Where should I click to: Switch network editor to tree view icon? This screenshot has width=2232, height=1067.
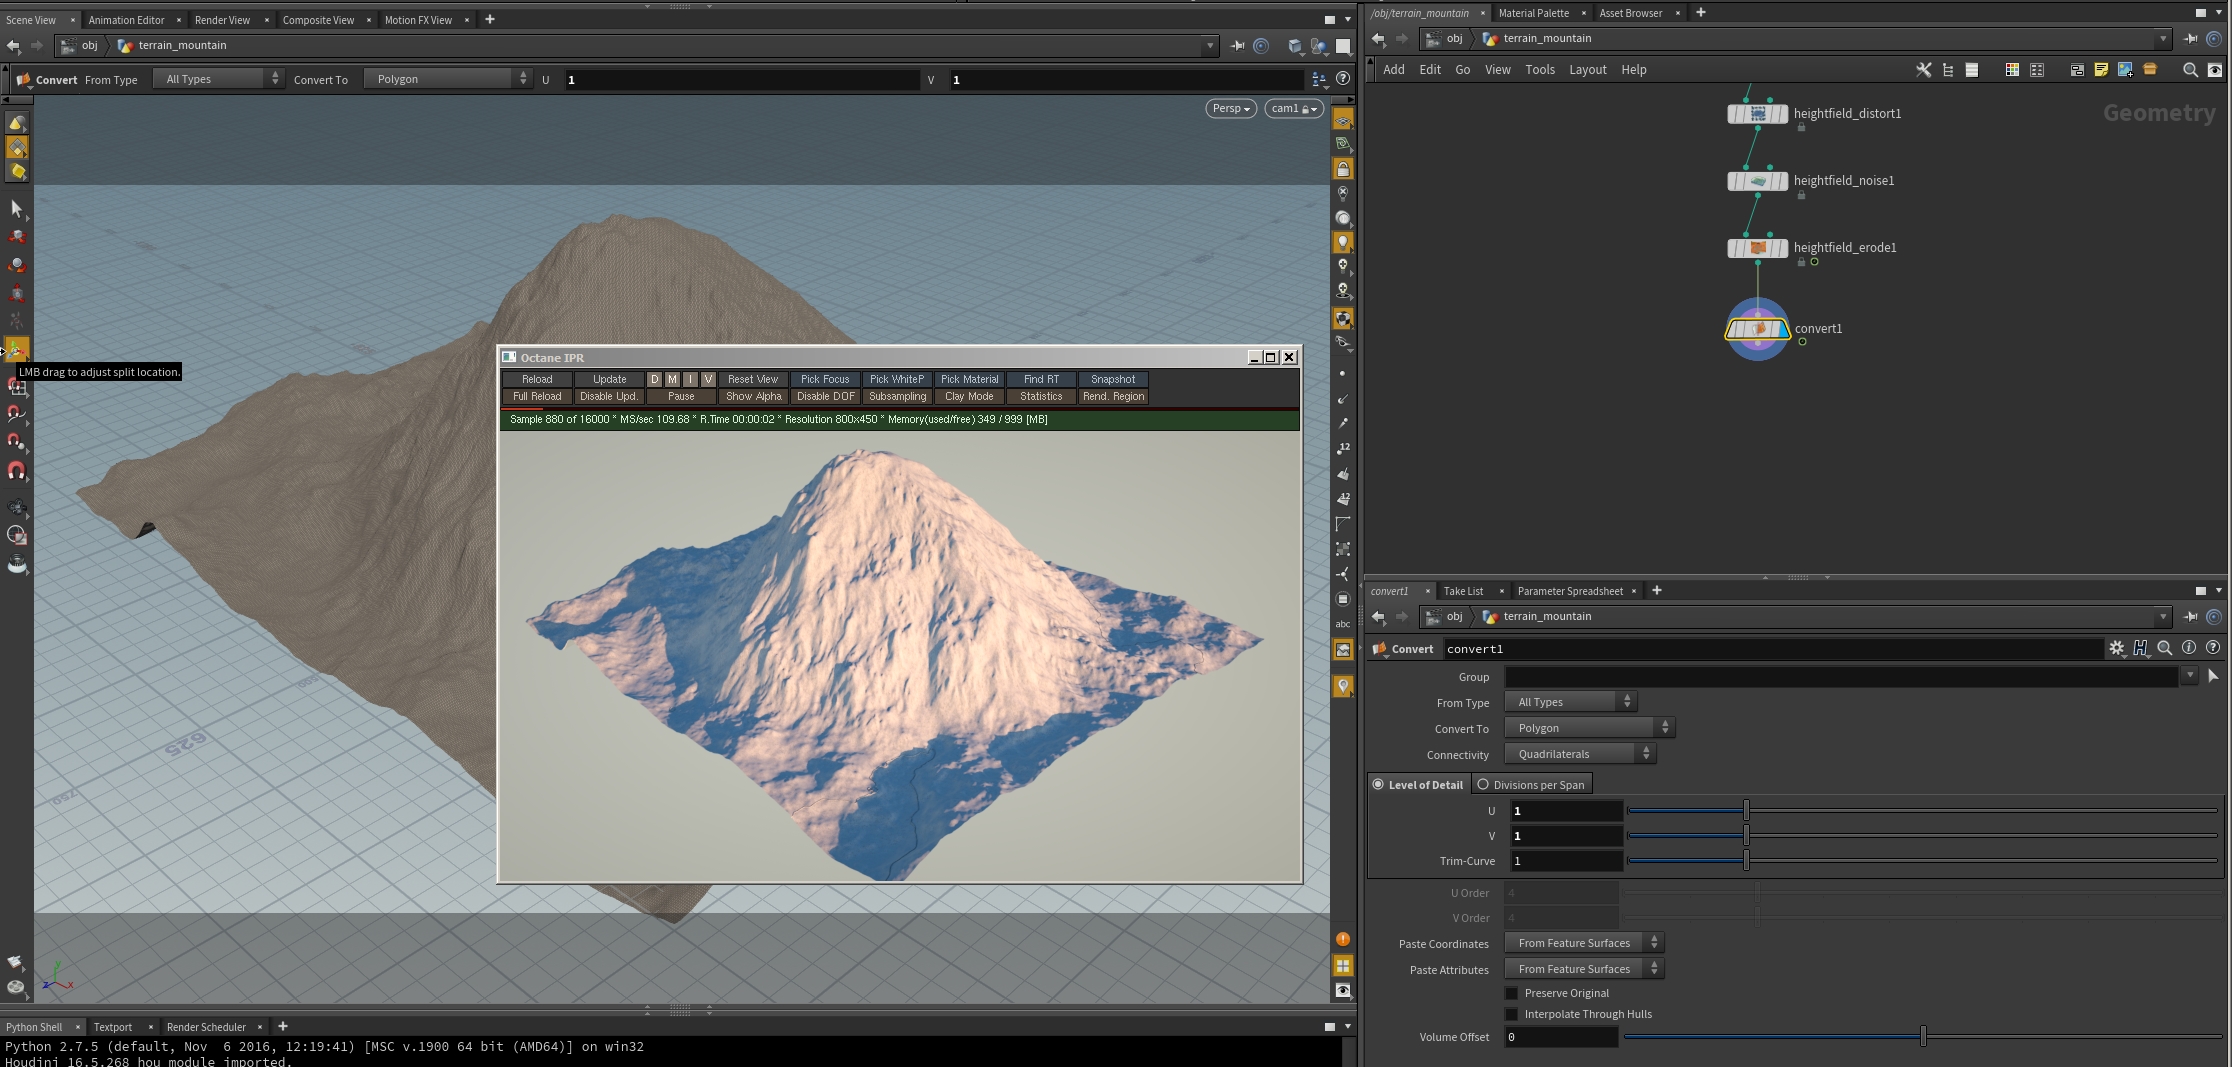click(x=1948, y=70)
